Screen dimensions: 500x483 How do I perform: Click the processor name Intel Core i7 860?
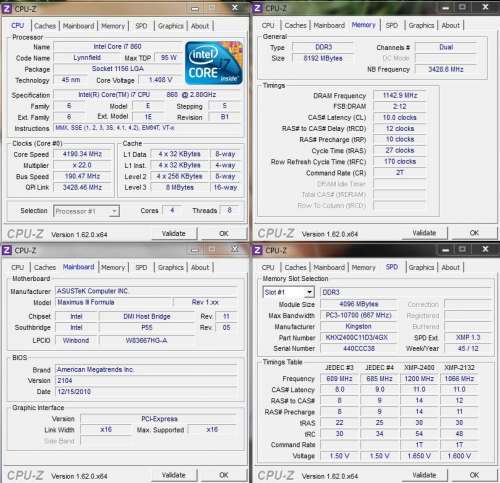(118, 47)
